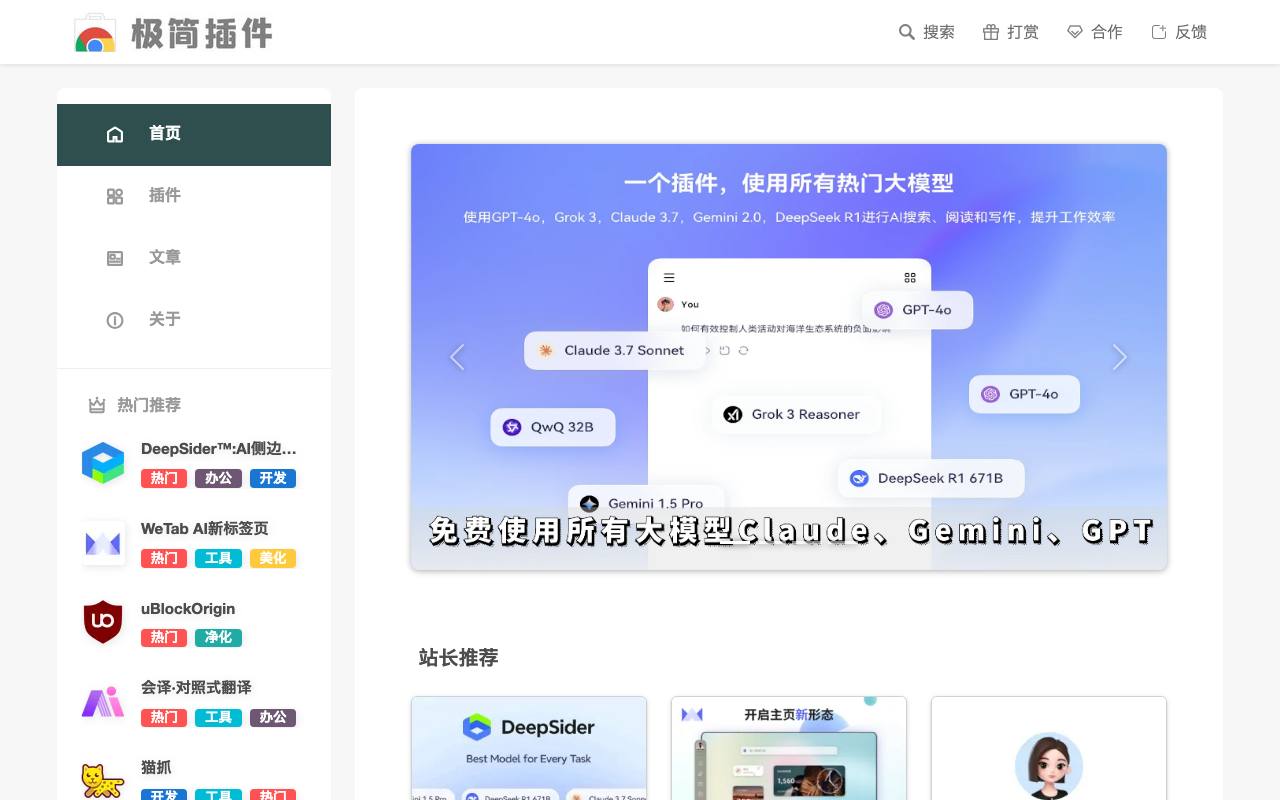This screenshot has height=800, width=1280.
Task: Select the 开发 tag under 猫抓
Action: (164, 795)
